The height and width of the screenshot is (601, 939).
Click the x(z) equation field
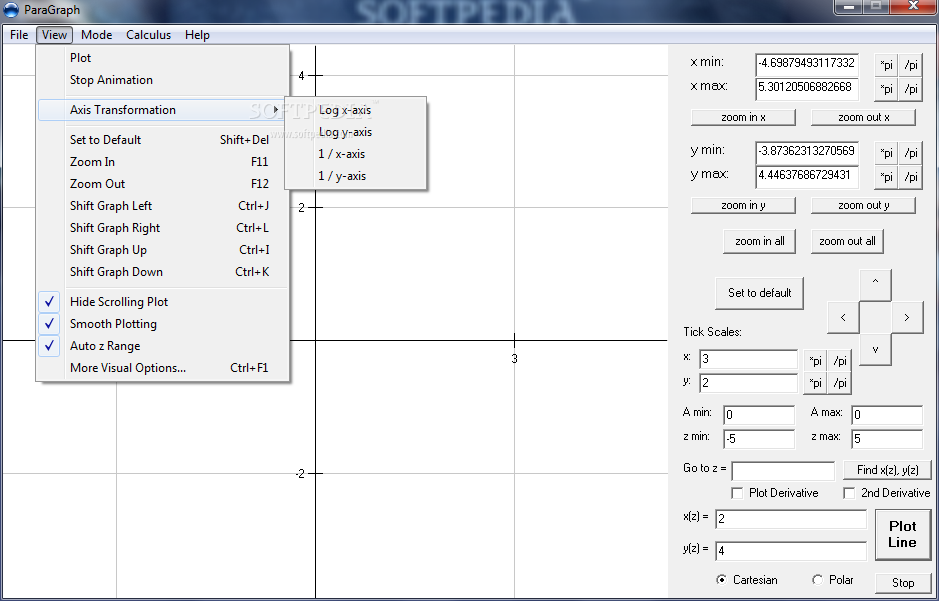point(790,519)
